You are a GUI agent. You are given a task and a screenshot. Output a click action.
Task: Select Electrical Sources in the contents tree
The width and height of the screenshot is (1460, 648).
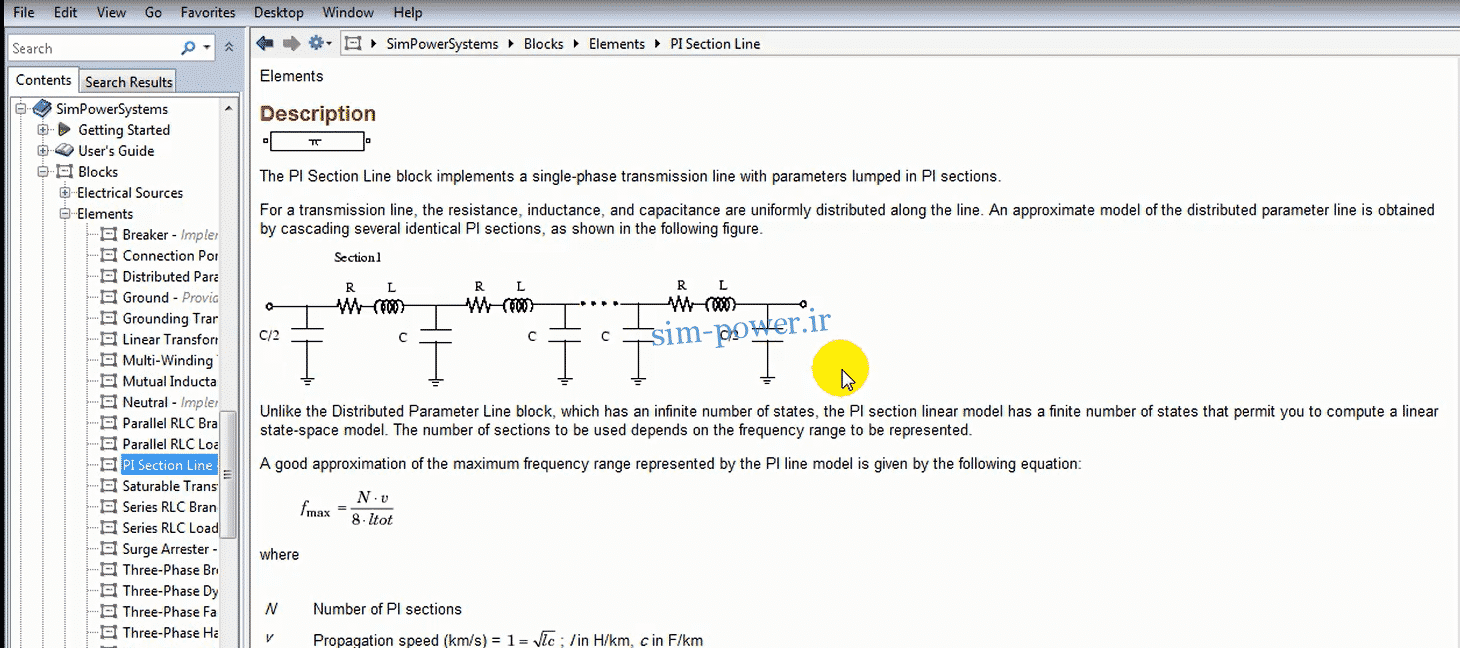(x=130, y=193)
